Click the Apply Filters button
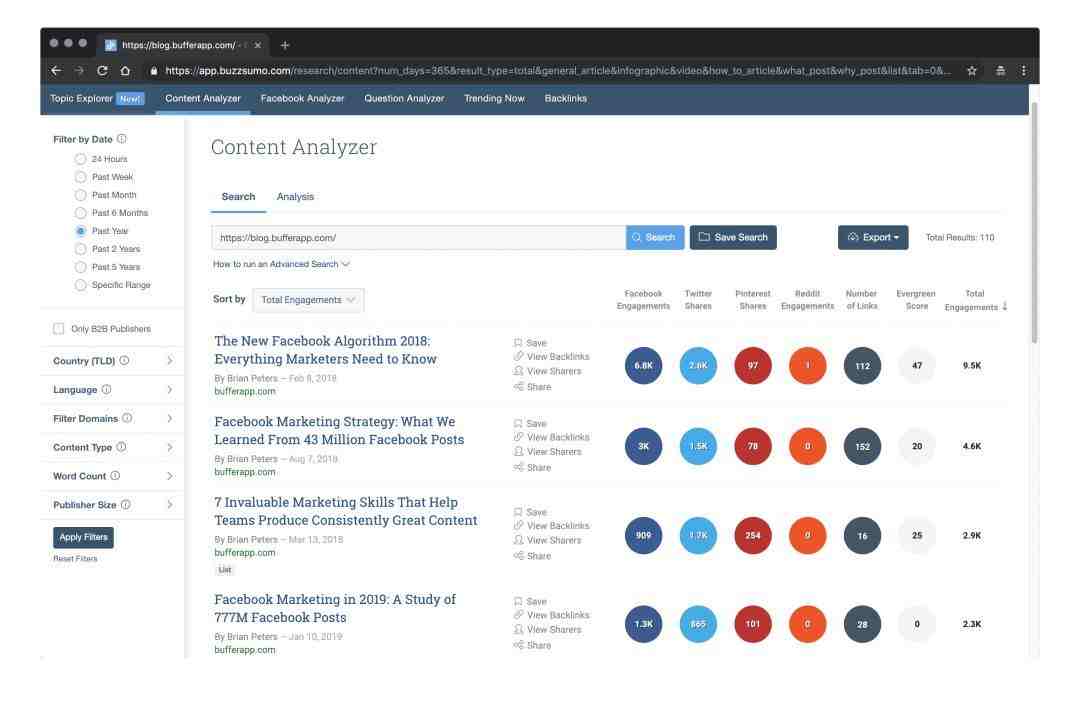Viewport: 1080px width, 712px height. point(83,537)
